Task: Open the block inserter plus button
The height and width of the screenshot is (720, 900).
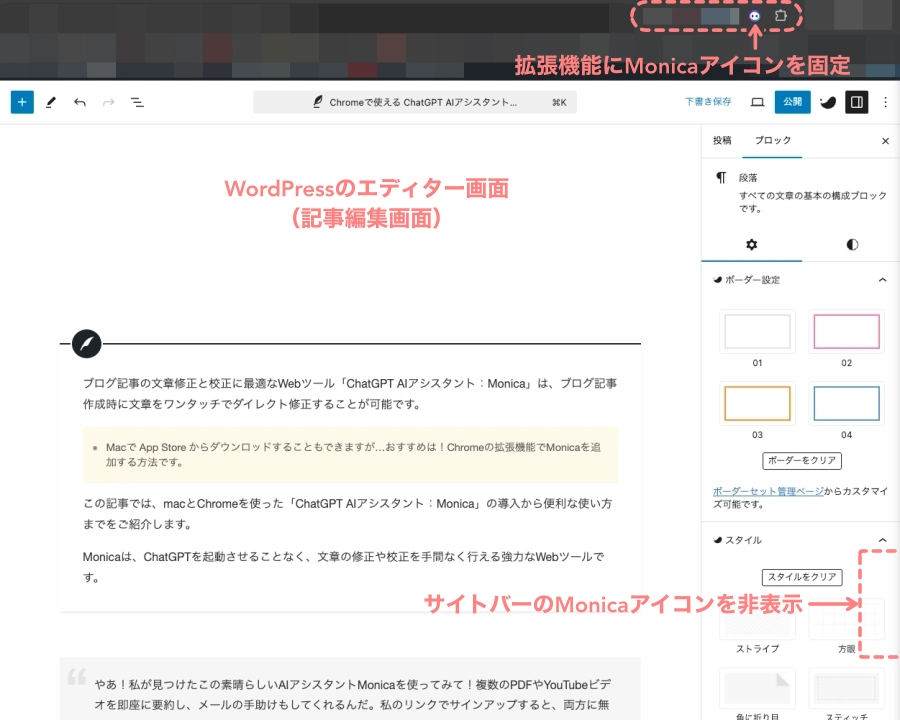Action: 22,102
